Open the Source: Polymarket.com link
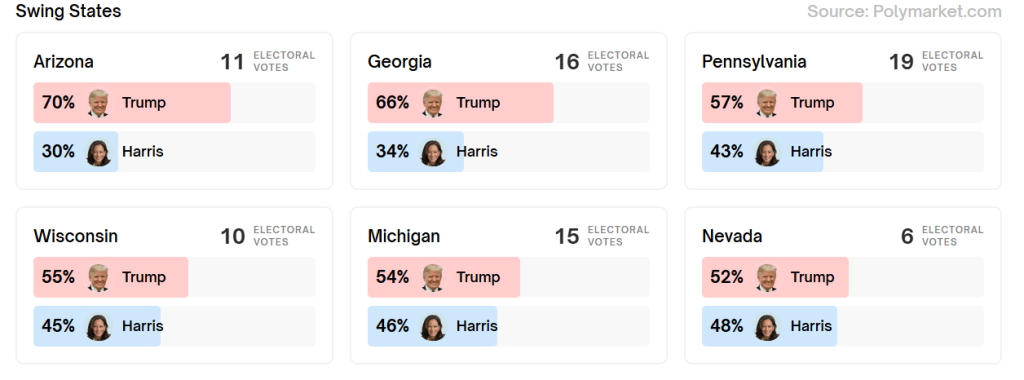The height and width of the screenshot is (380, 1024). point(904,12)
